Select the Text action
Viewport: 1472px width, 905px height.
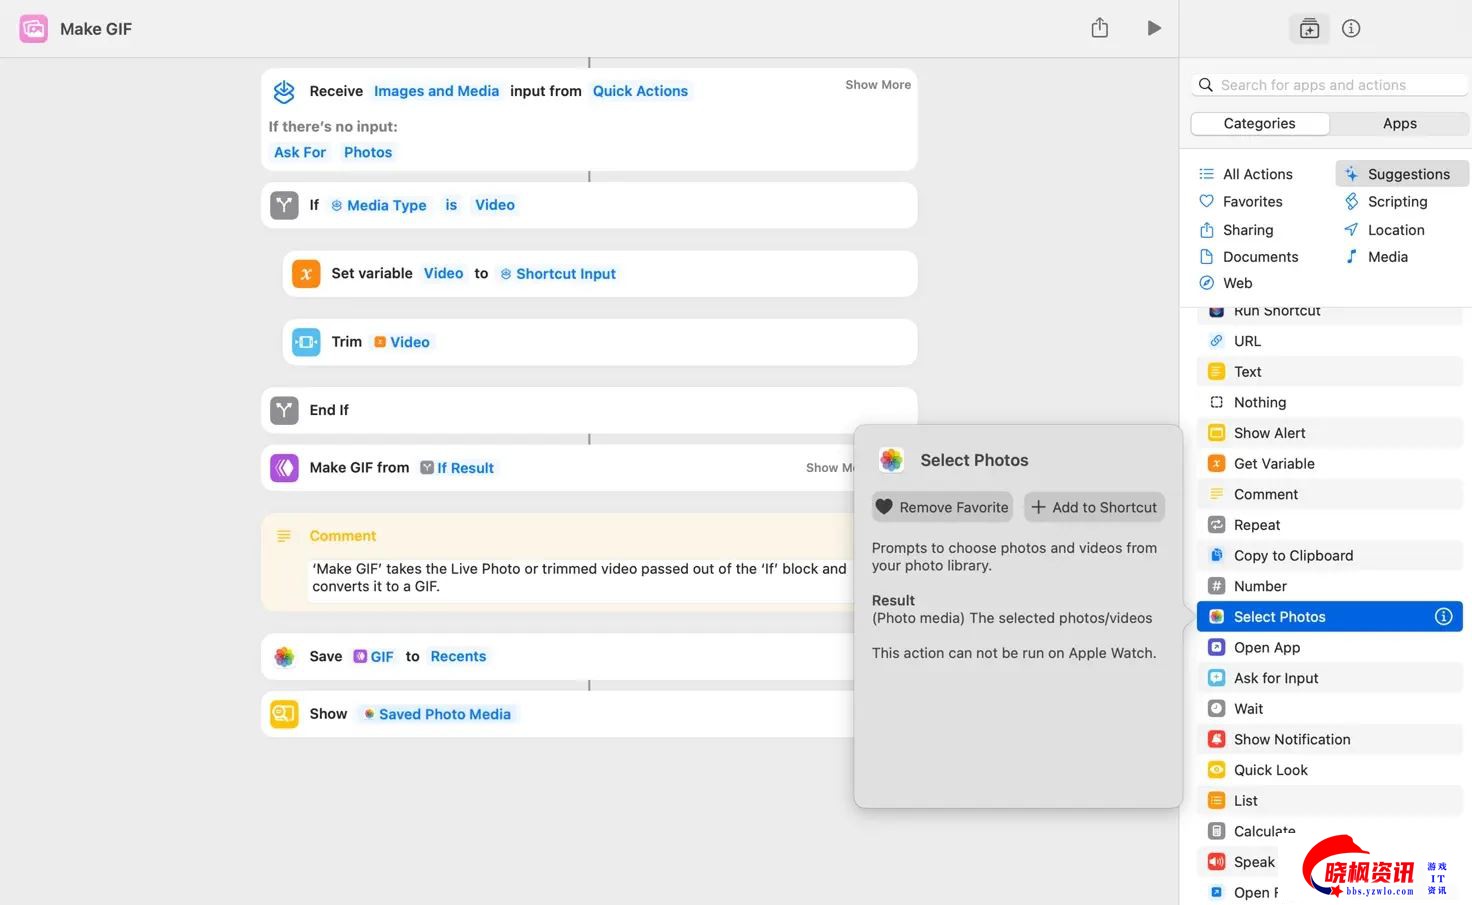(x=1329, y=372)
